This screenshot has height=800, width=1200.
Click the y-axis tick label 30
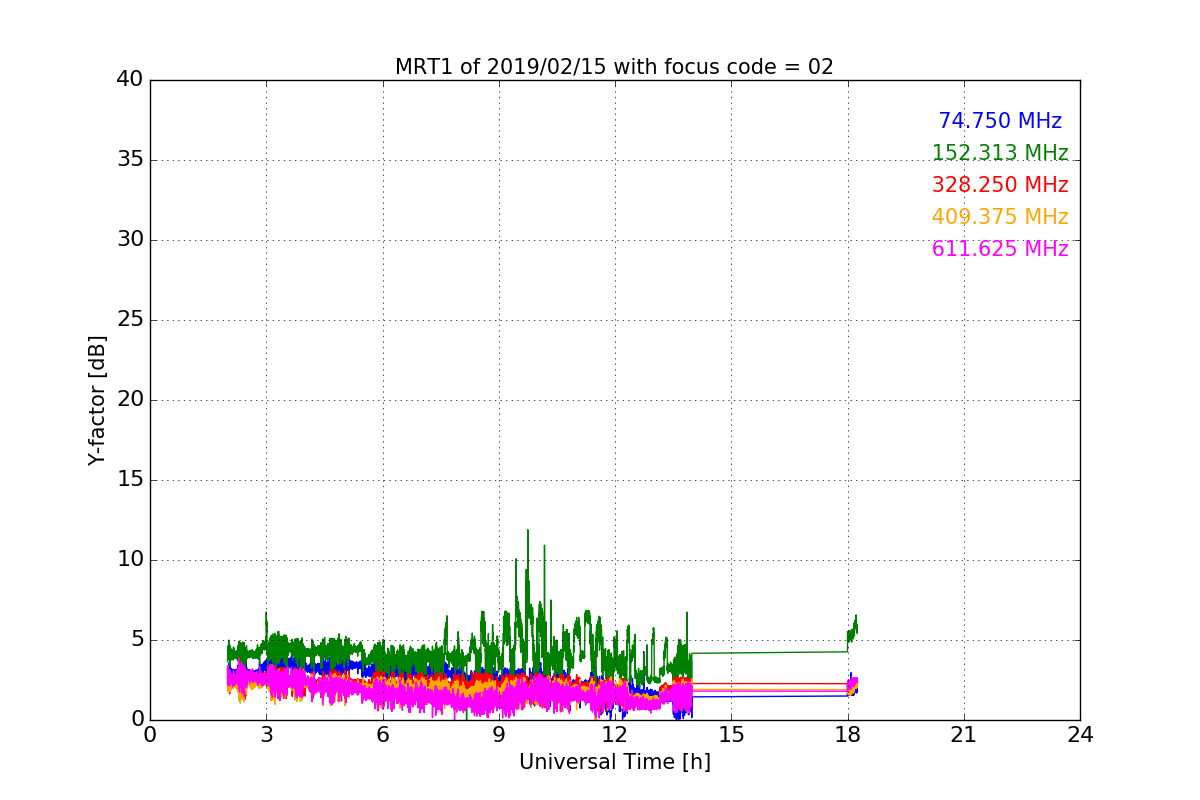click(x=130, y=240)
